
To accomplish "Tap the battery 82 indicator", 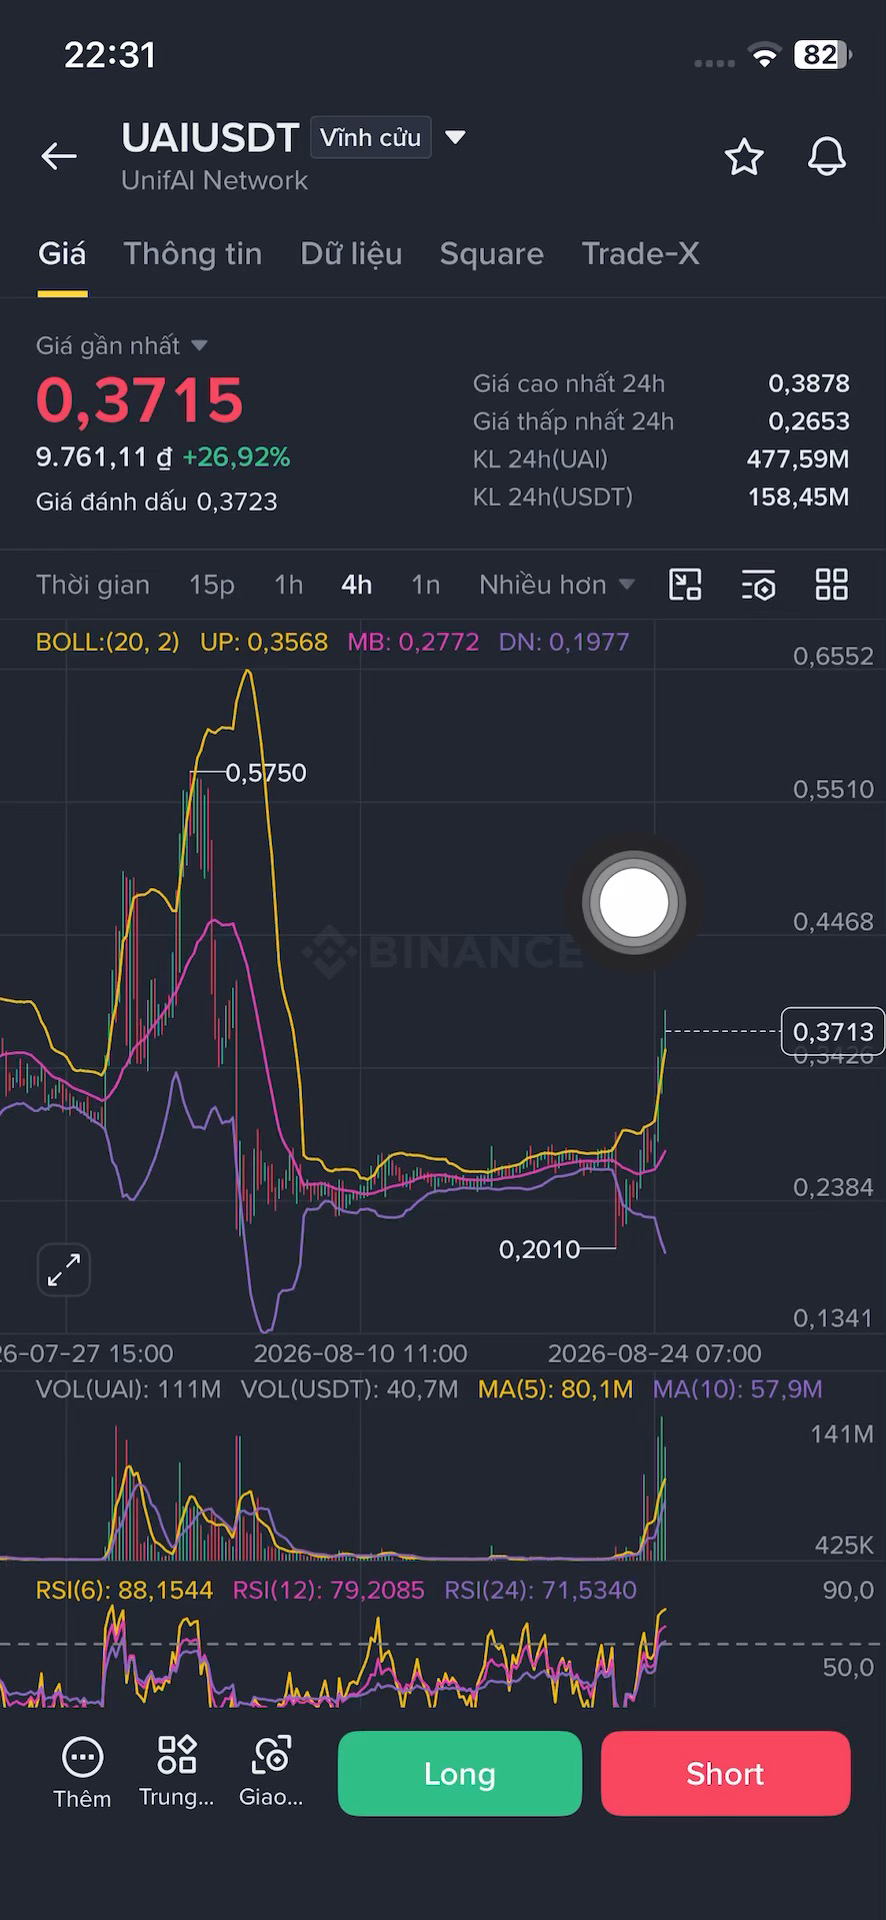I will click(822, 55).
